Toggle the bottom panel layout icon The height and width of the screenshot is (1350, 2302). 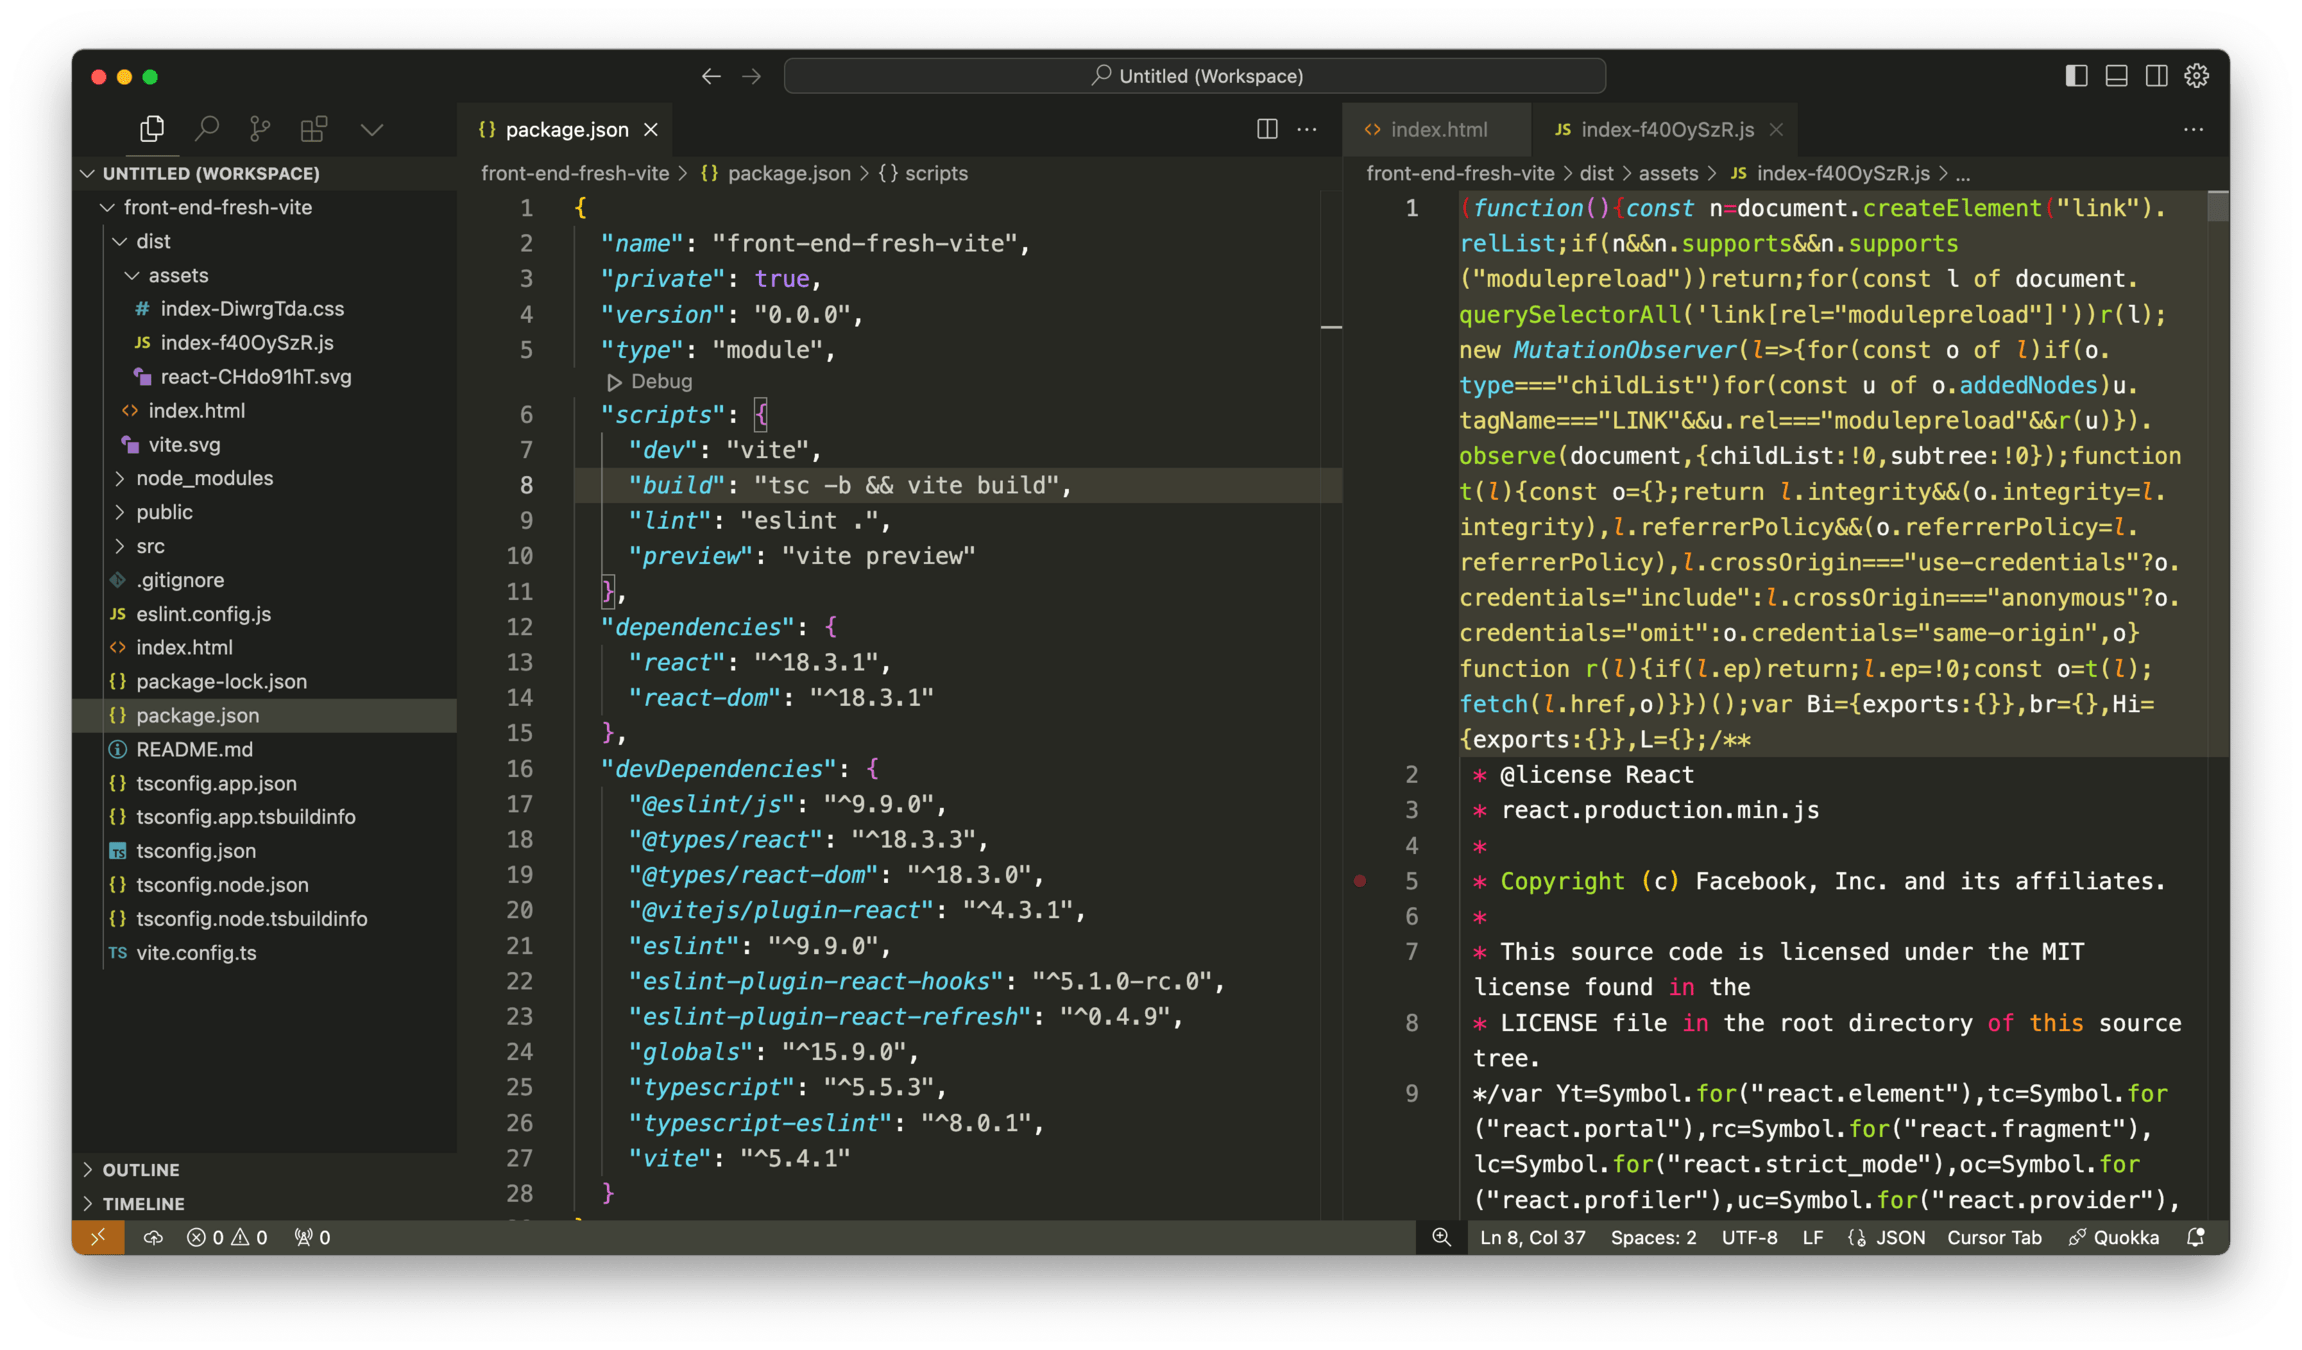2116,76
